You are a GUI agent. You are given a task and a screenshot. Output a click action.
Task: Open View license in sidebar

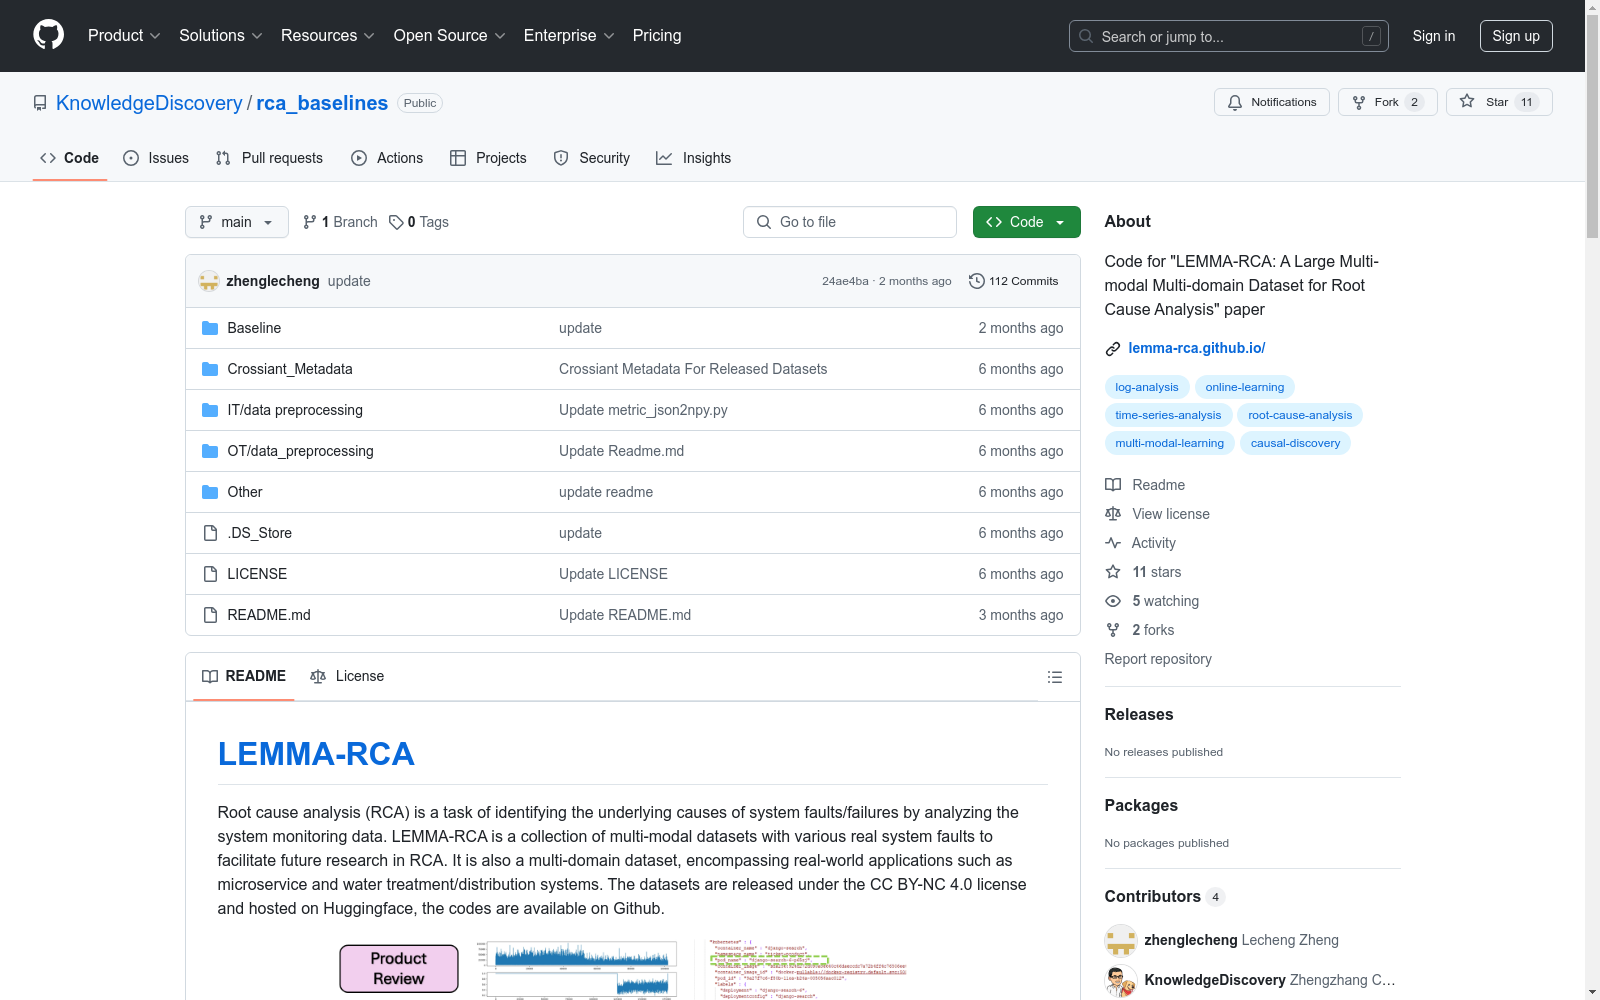(x=1157, y=514)
